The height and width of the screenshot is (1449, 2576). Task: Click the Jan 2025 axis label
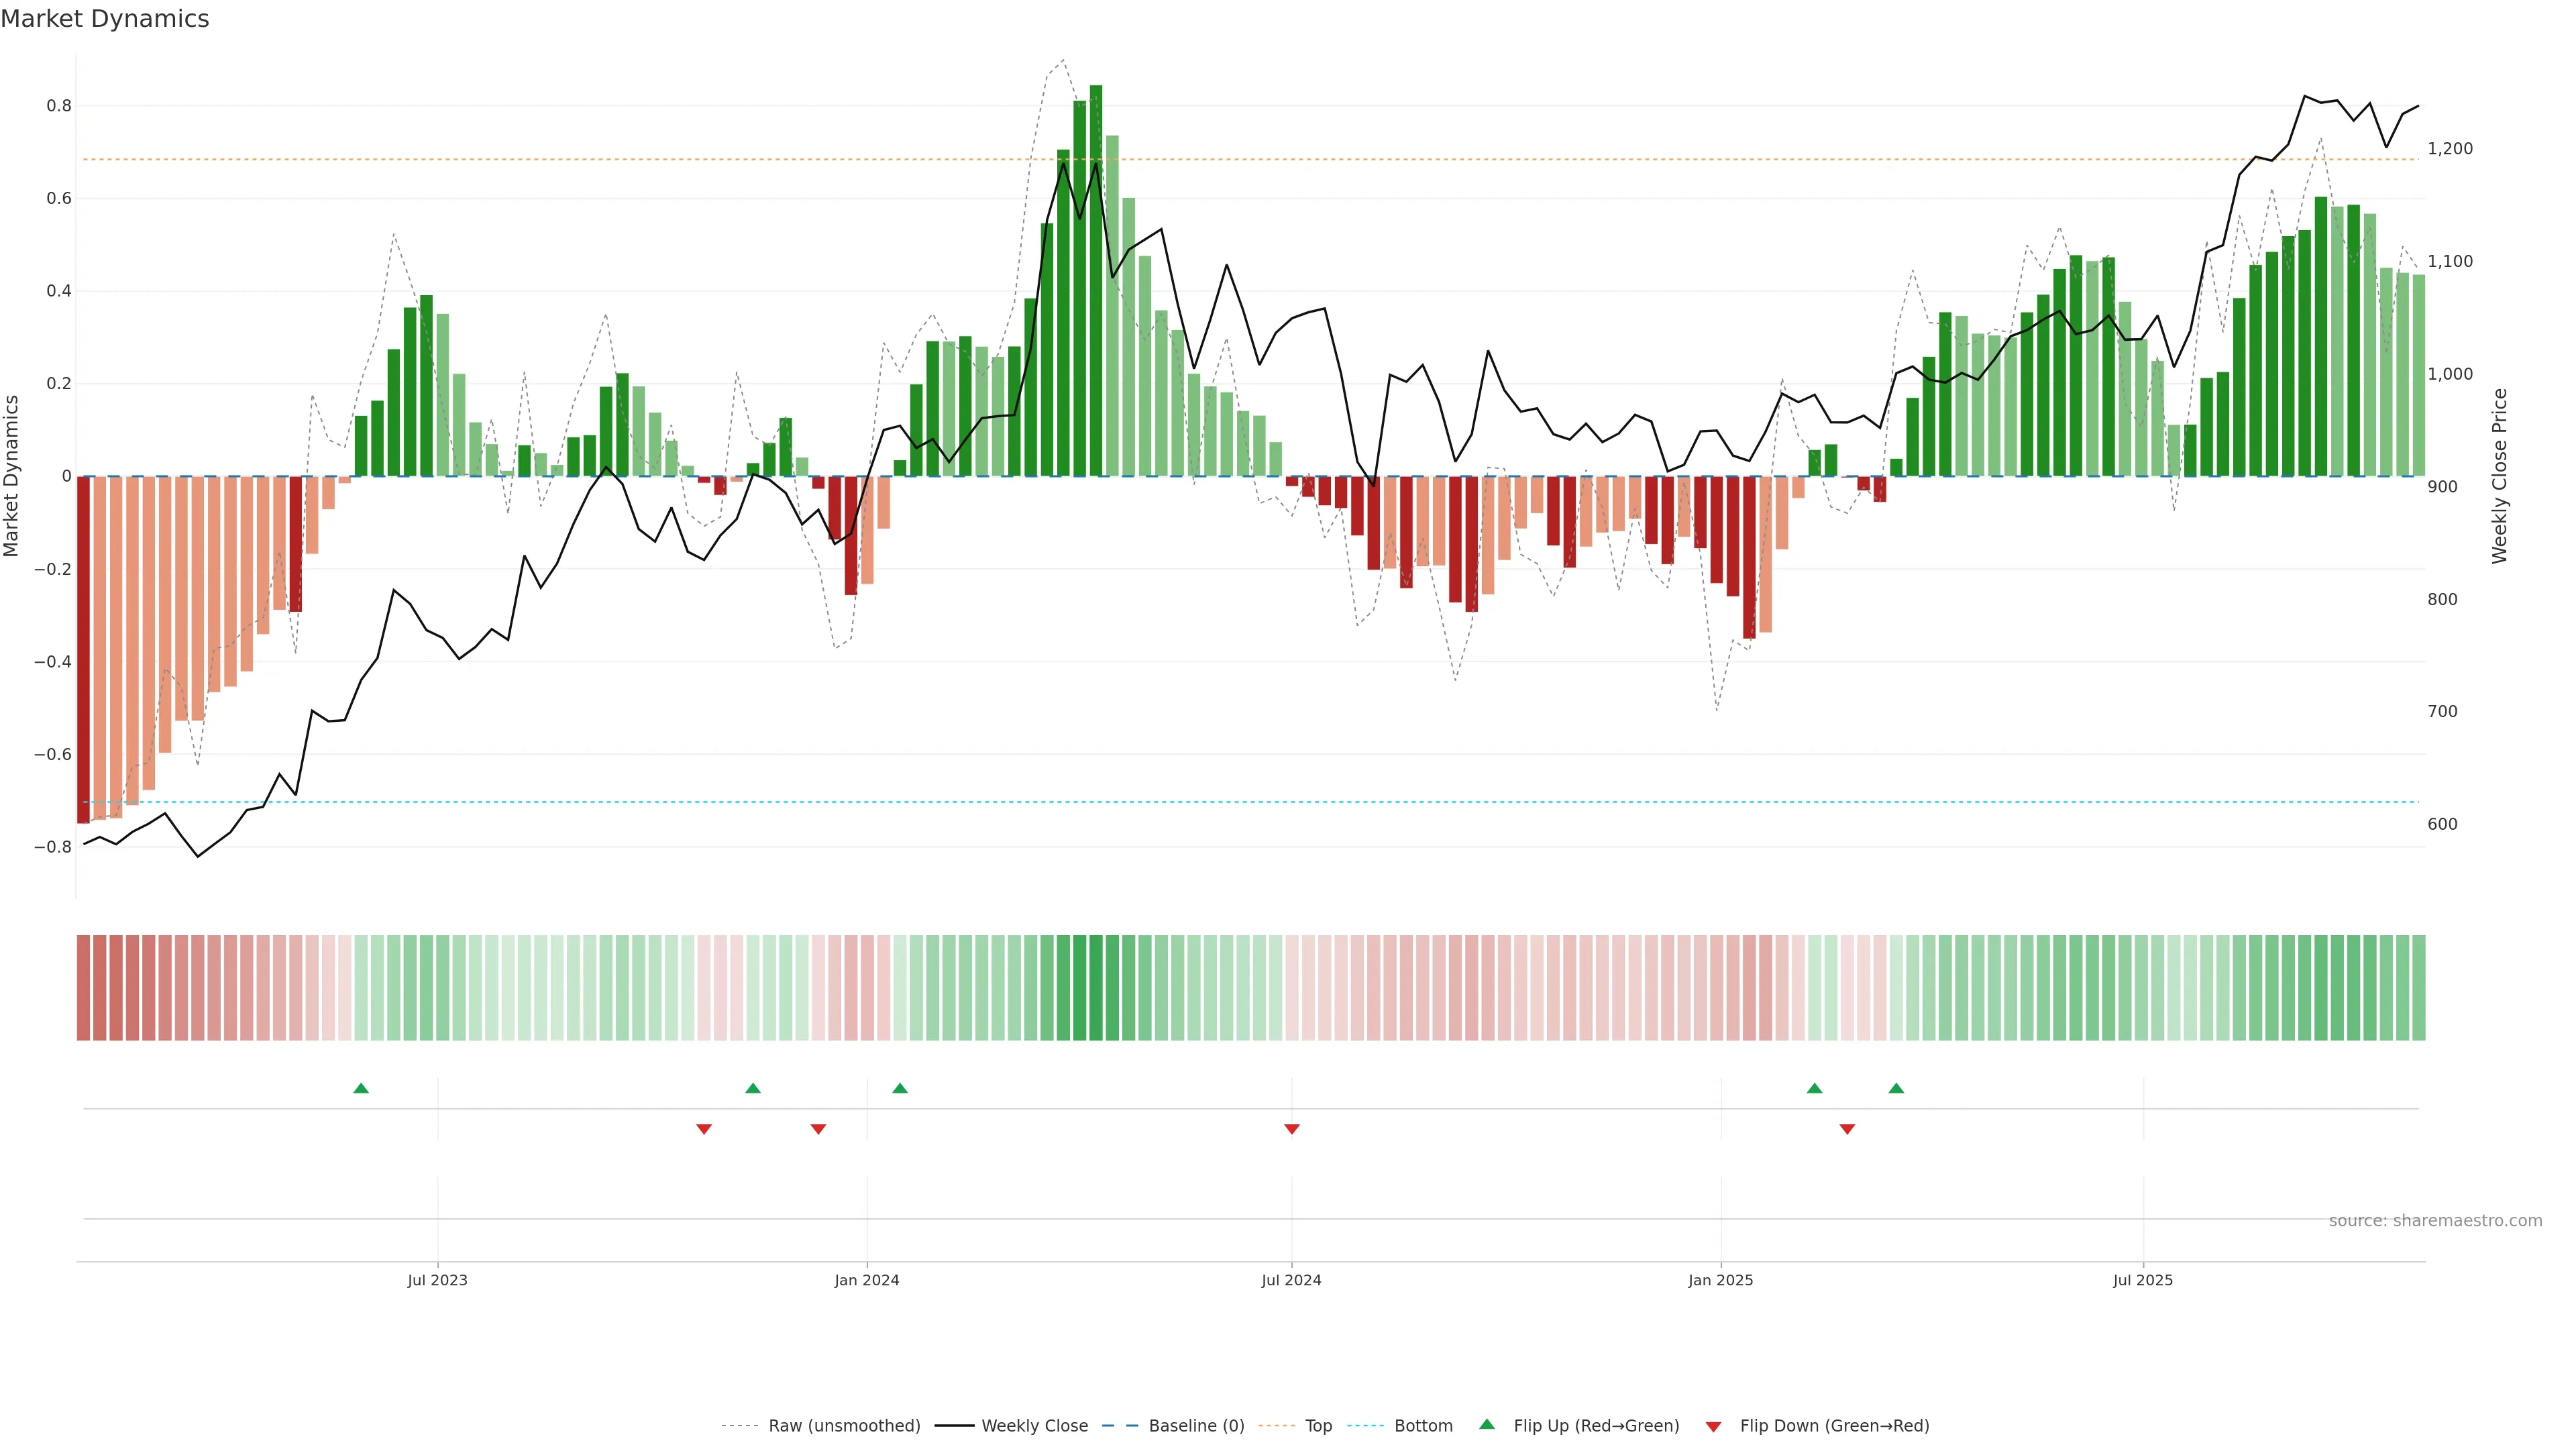click(1720, 1280)
